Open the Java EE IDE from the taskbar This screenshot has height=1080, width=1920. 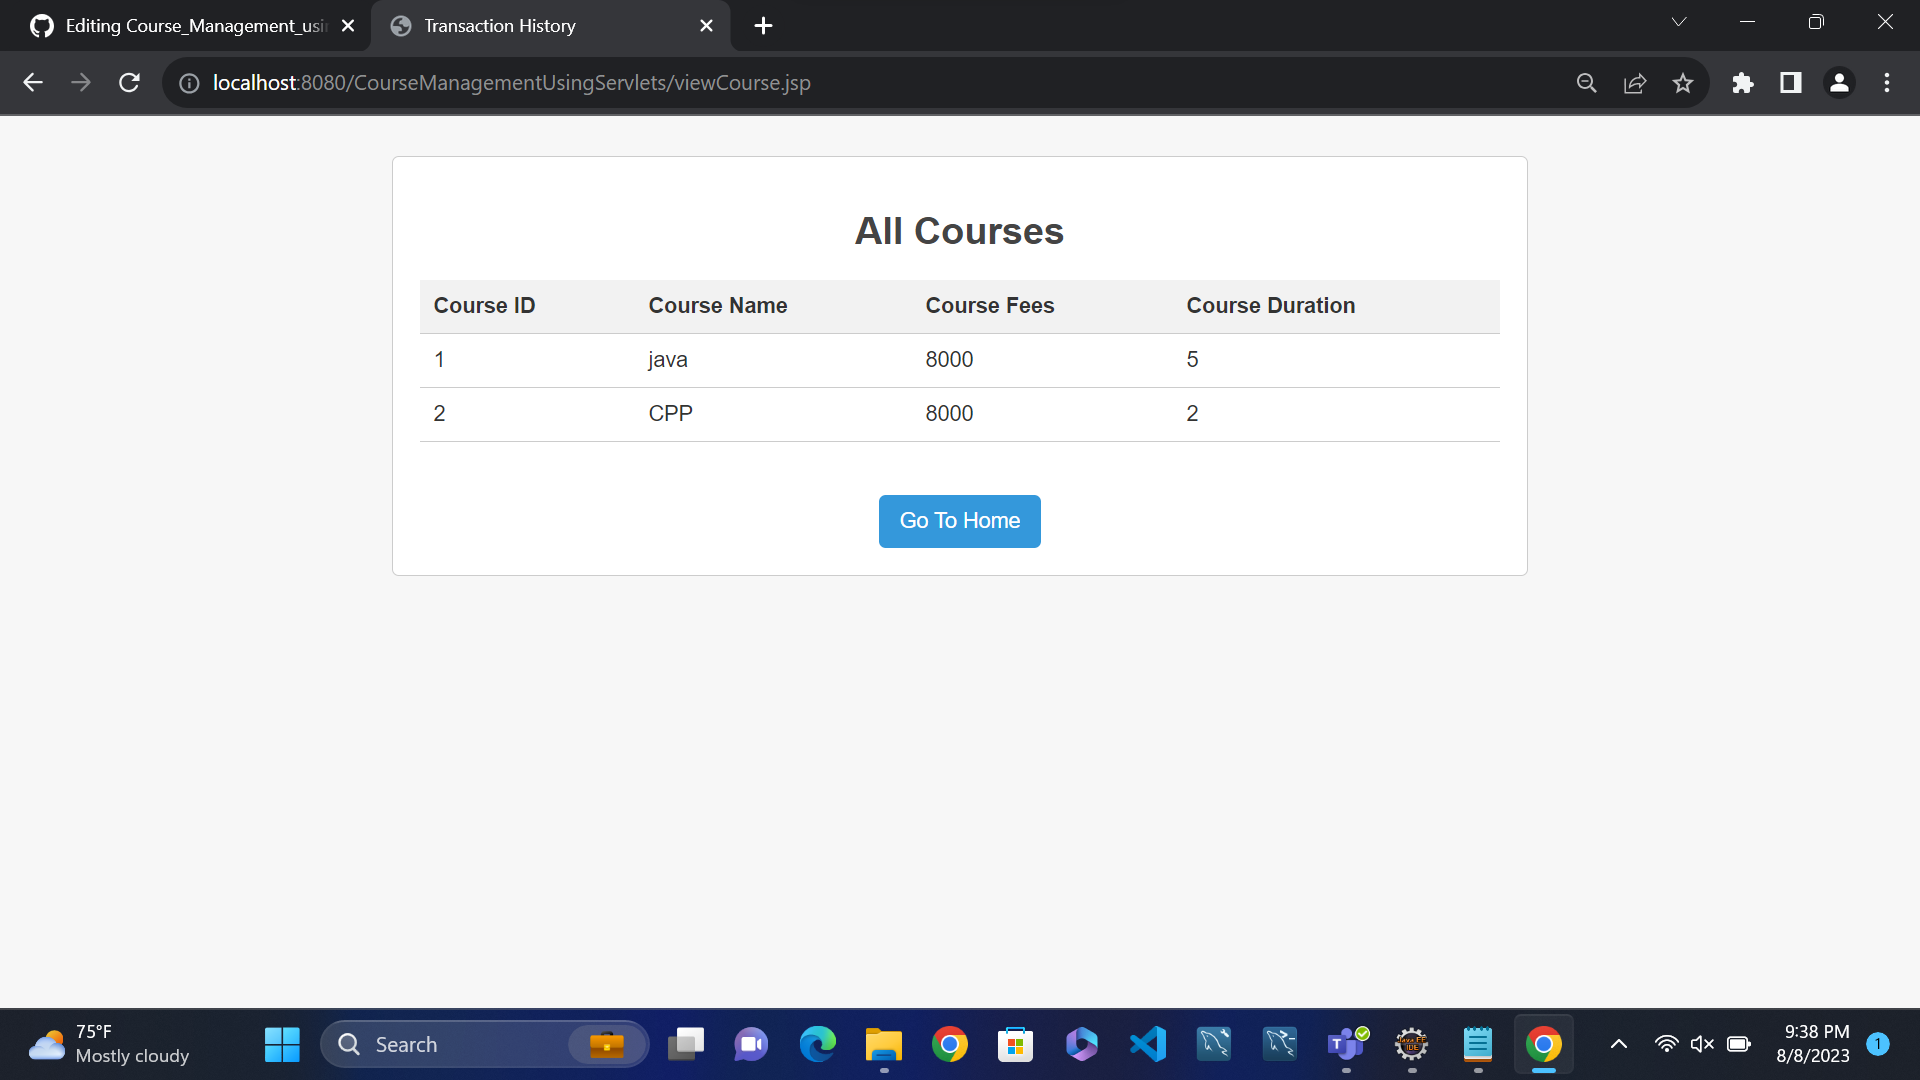[1412, 1044]
